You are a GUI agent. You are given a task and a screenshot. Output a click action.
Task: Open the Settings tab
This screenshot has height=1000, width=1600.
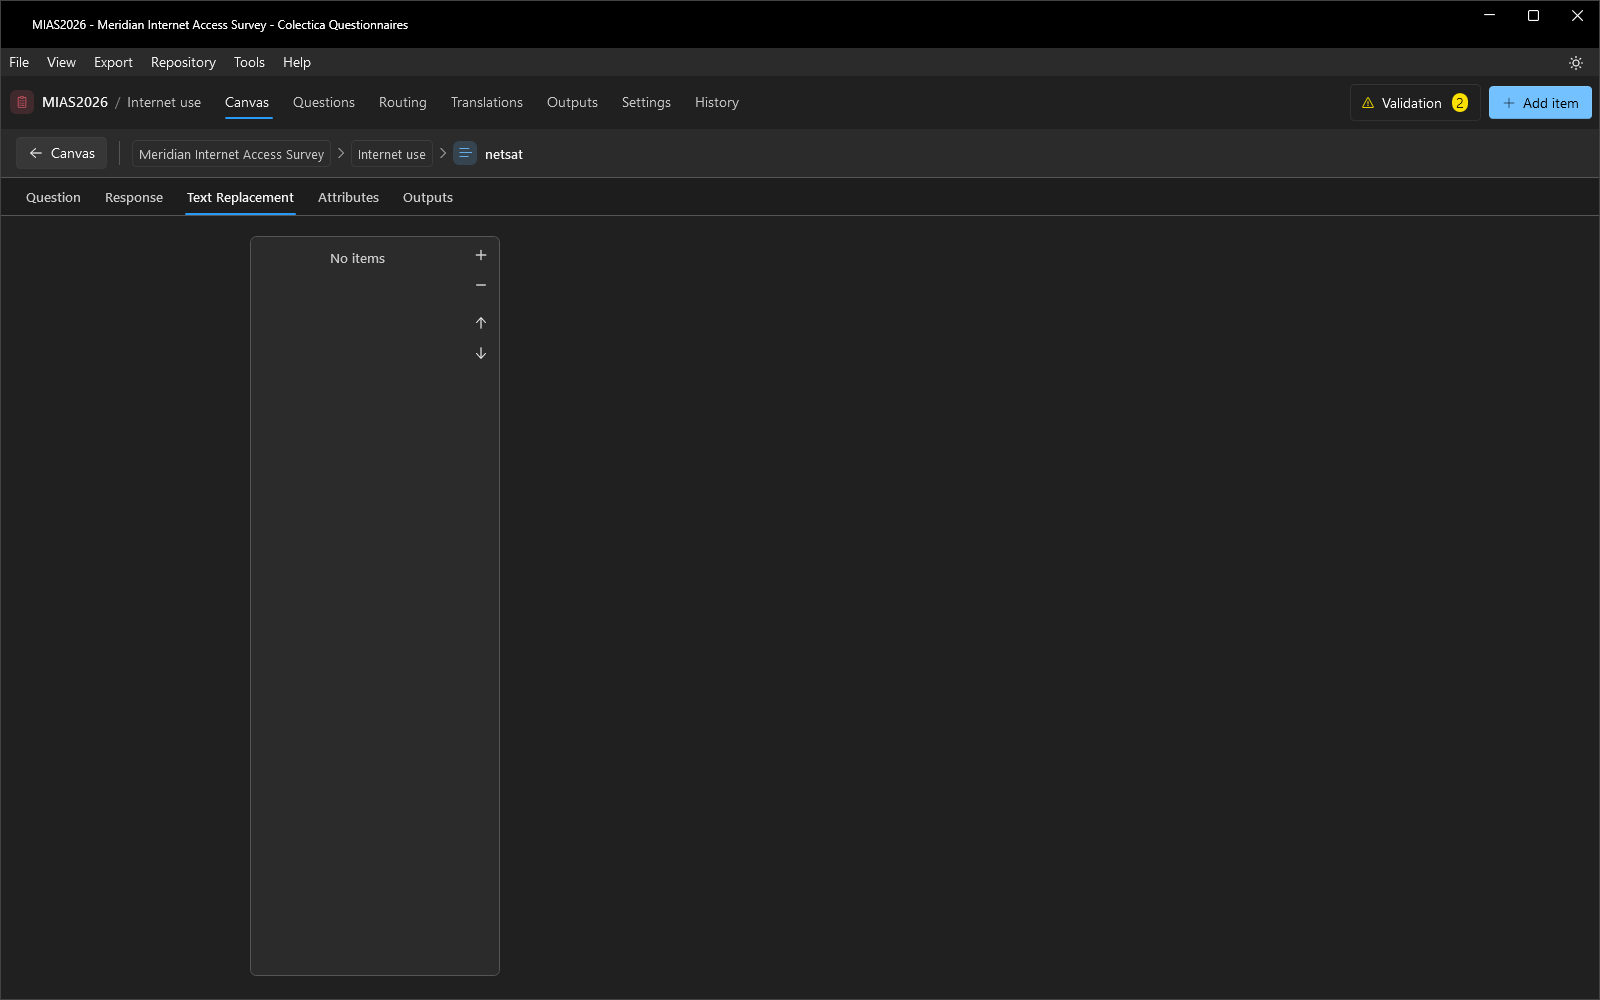pos(646,102)
